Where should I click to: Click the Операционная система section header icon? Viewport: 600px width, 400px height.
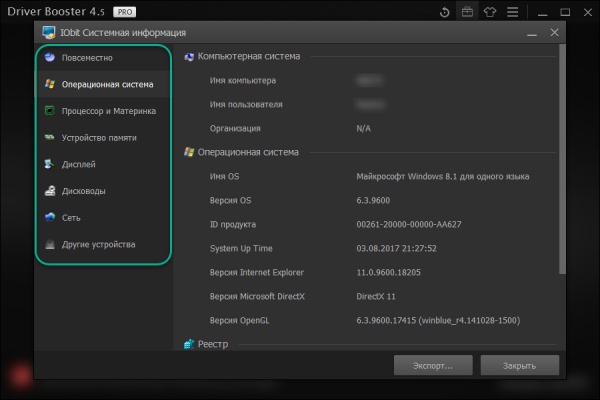coord(189,152)
